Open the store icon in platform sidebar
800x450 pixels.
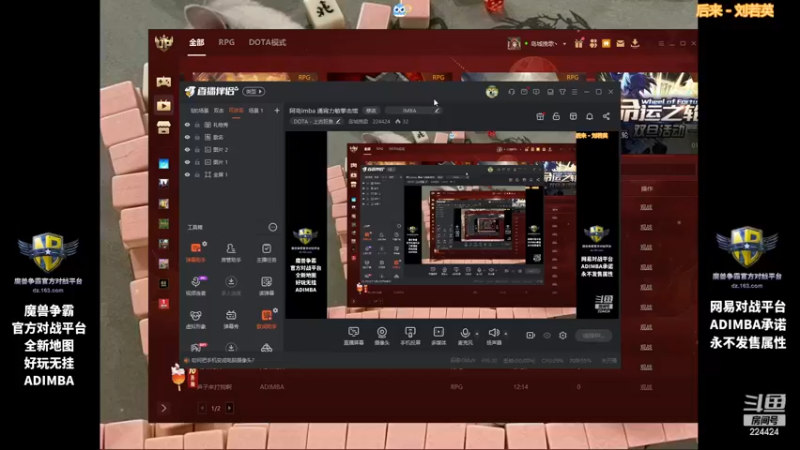click(x=163, y=128)
